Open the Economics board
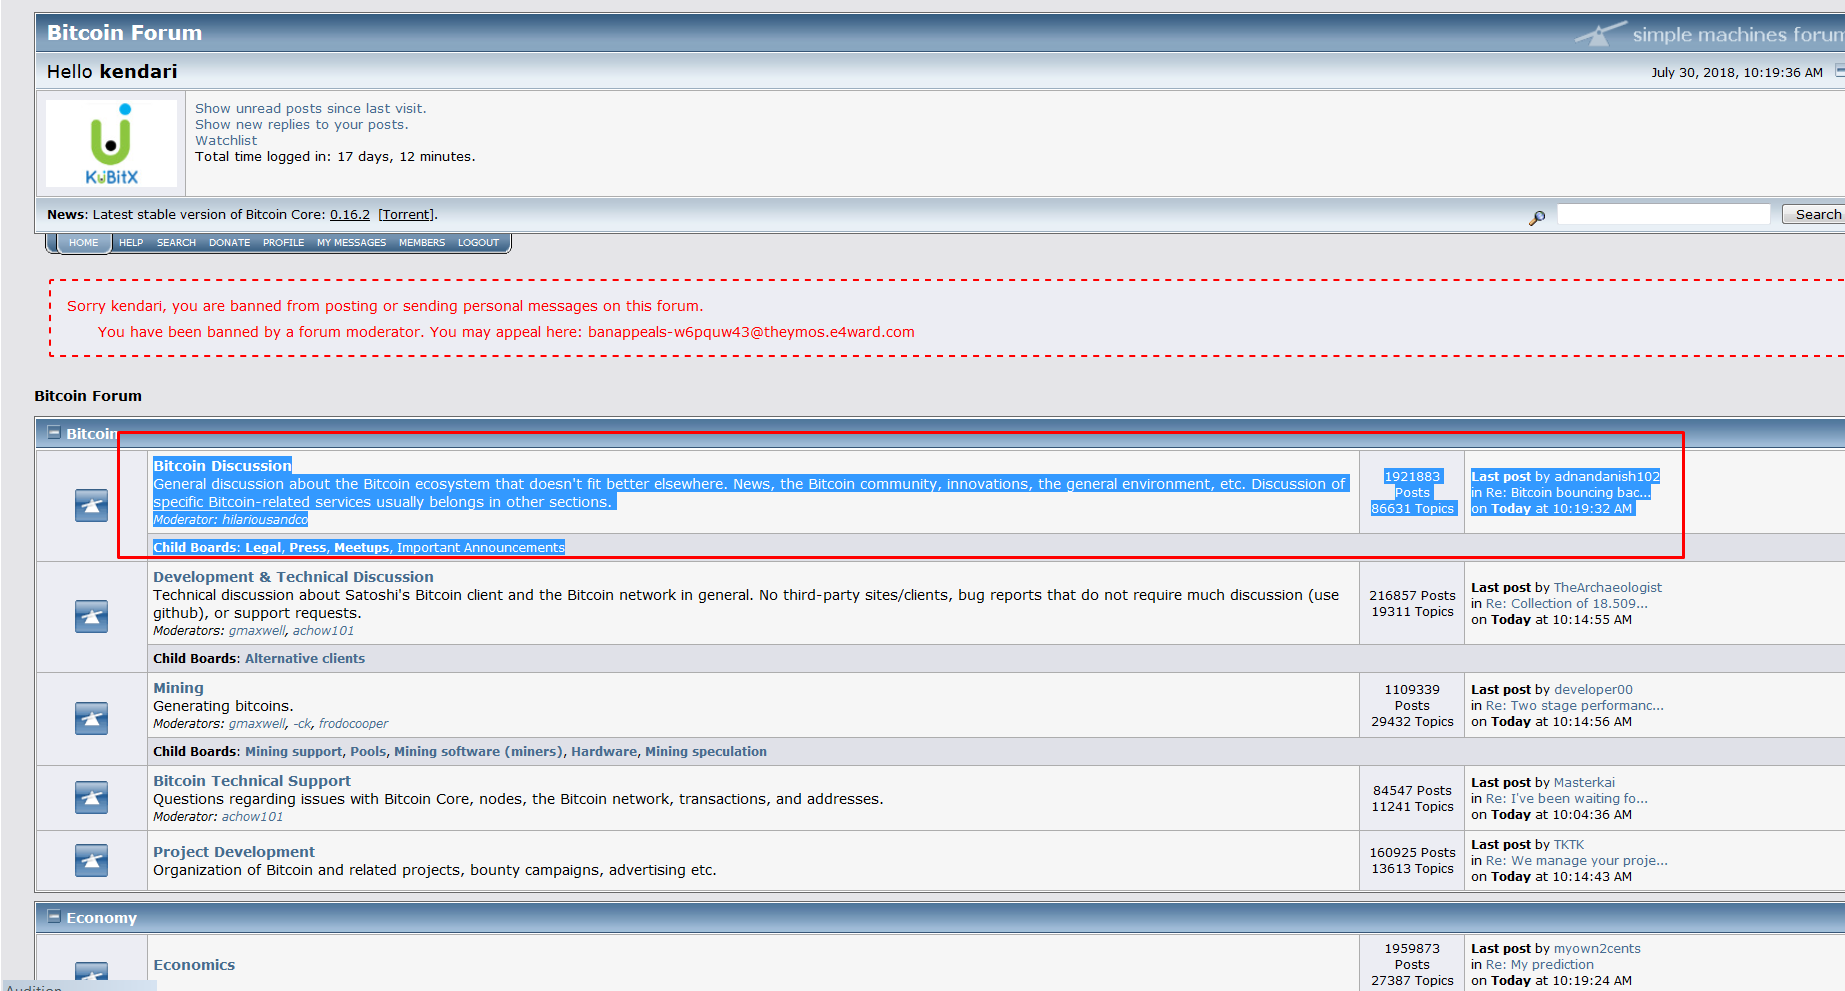This screenshot has height=991, width=1845. coord(194,965)
